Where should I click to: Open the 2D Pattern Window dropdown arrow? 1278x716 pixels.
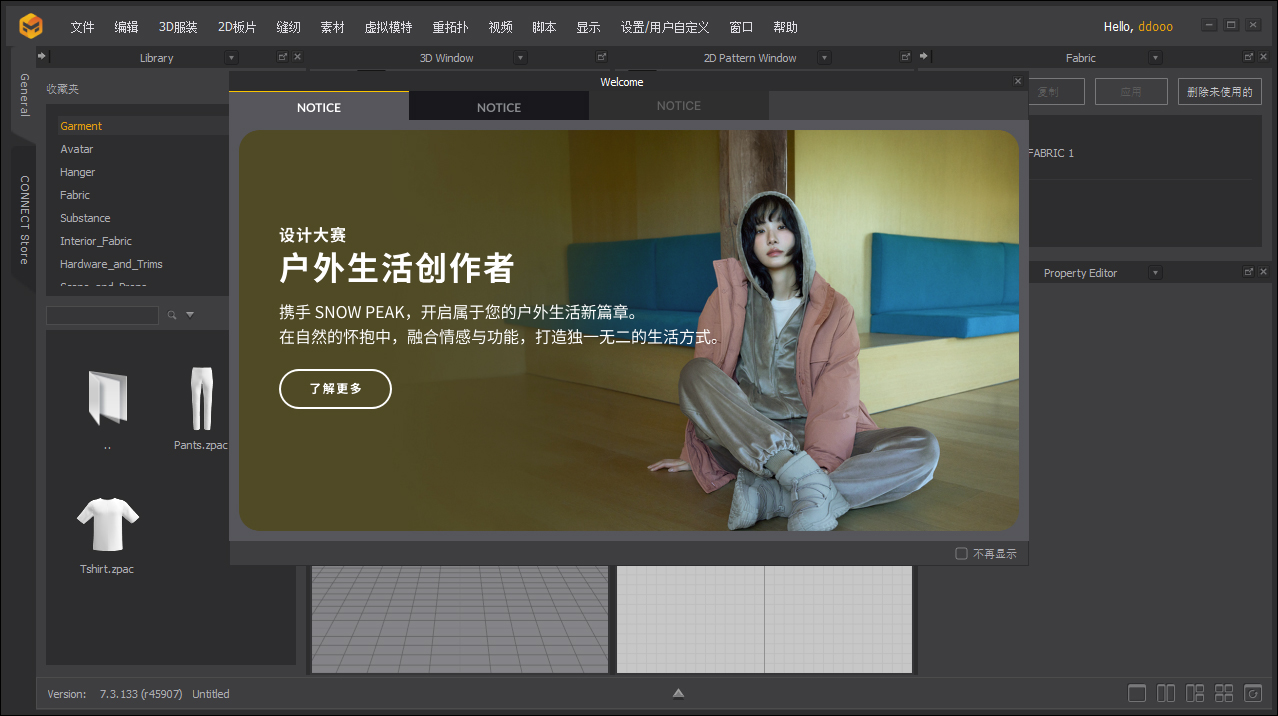tap(823, 57)
